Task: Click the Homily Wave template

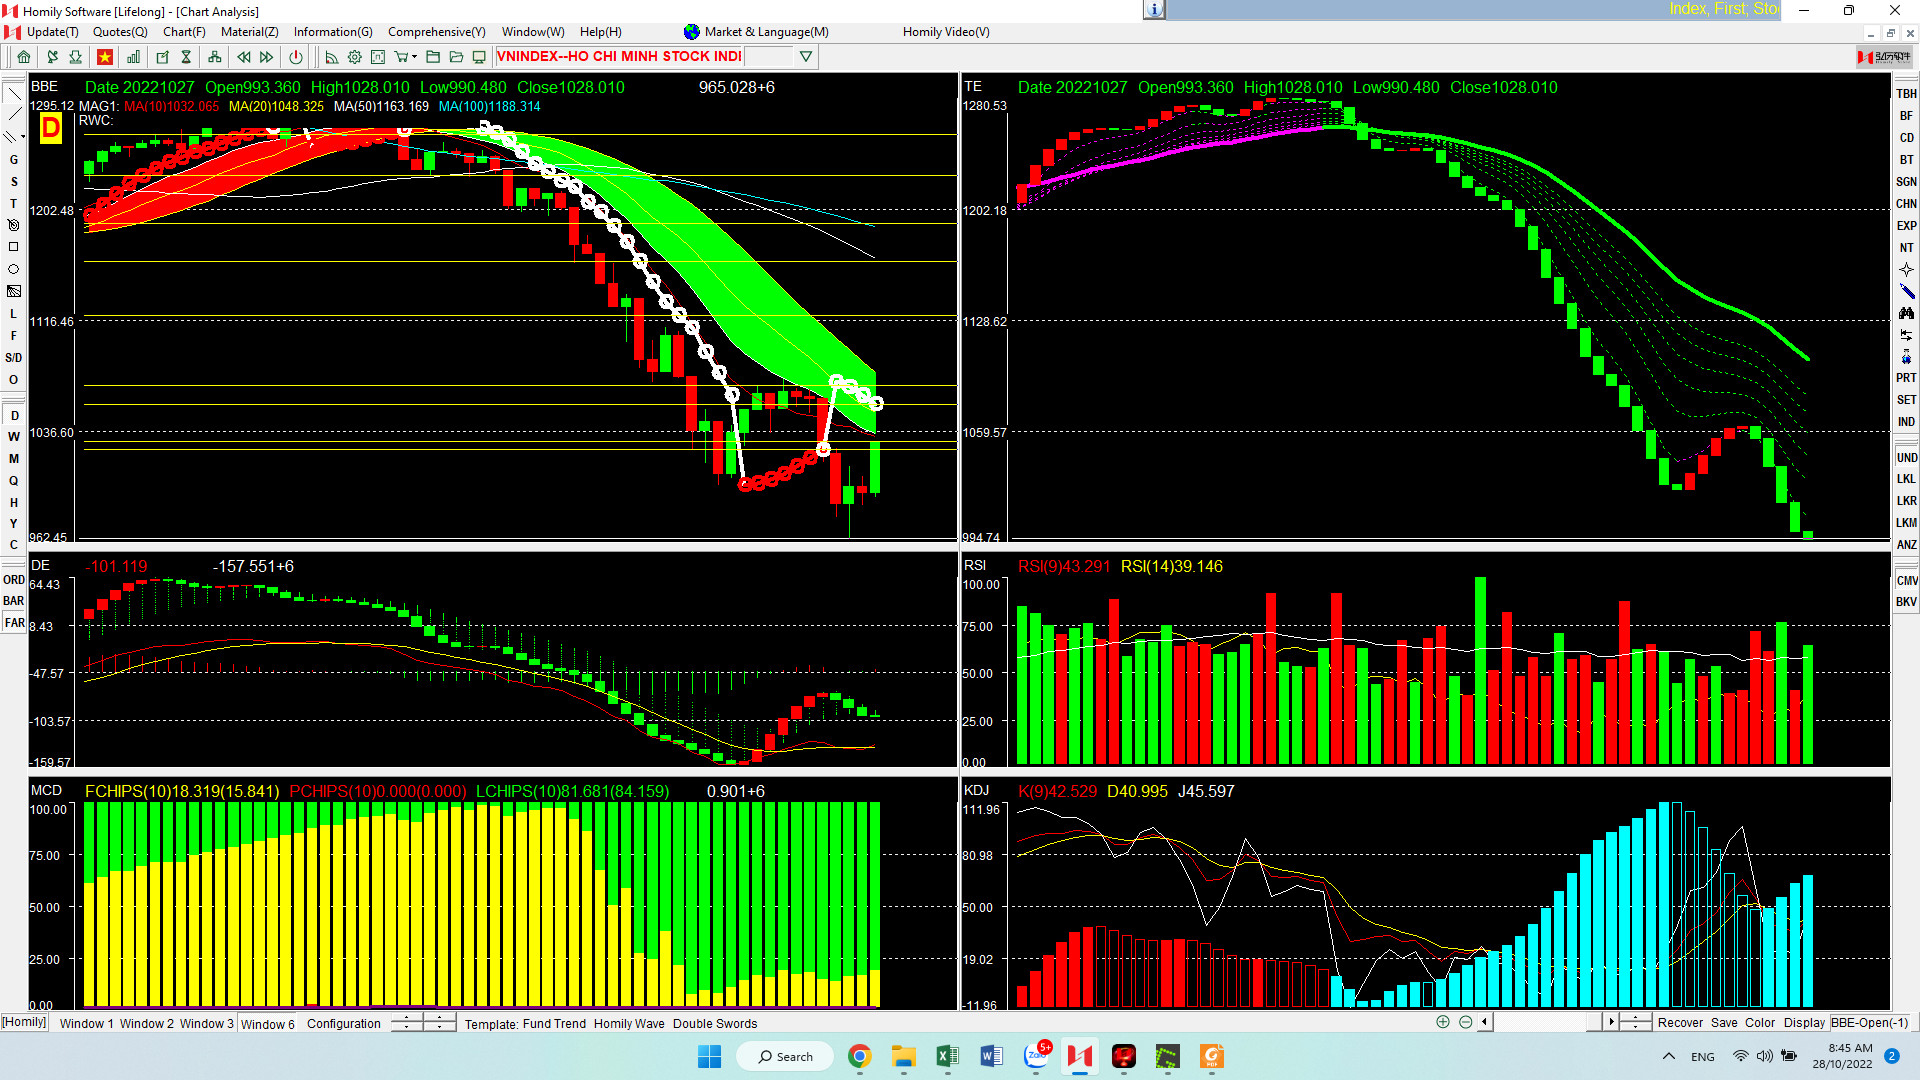Action: pyautogui.click(x=628, y=1024)
